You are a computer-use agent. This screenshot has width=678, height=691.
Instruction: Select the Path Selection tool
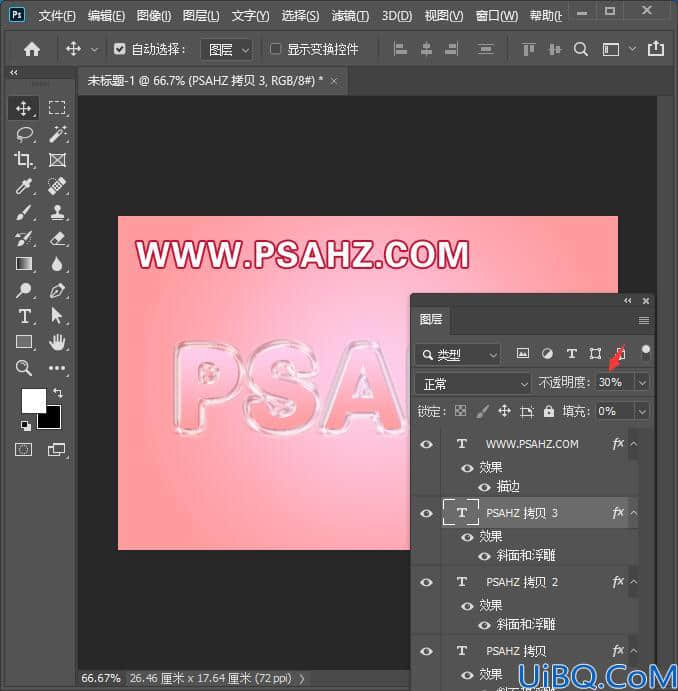[x=57, y=316]
